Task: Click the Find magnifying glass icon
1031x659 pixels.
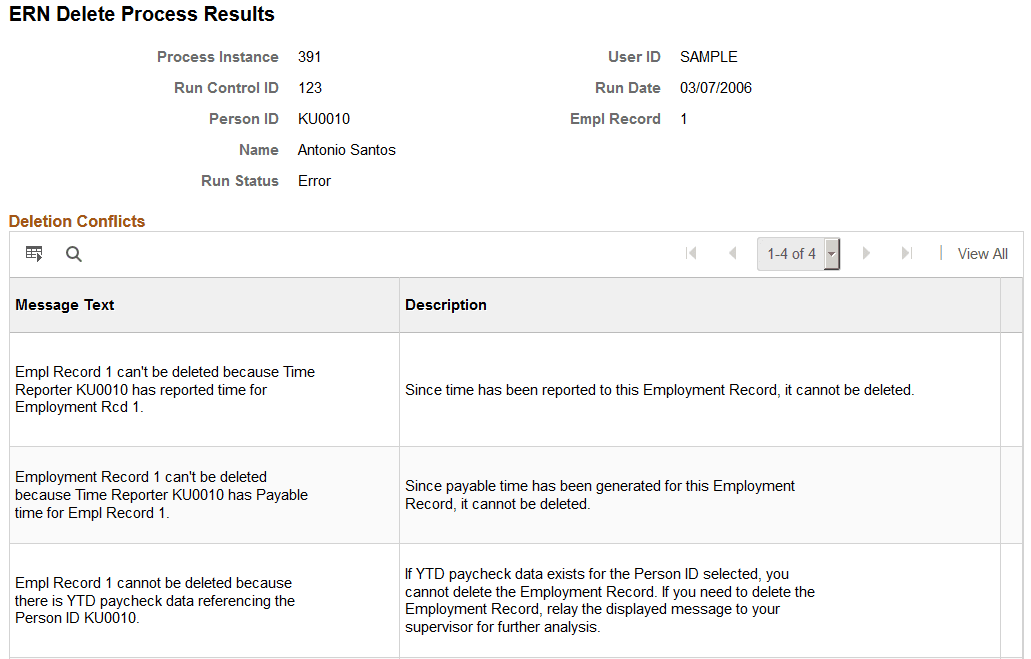Action: [73, 253]
